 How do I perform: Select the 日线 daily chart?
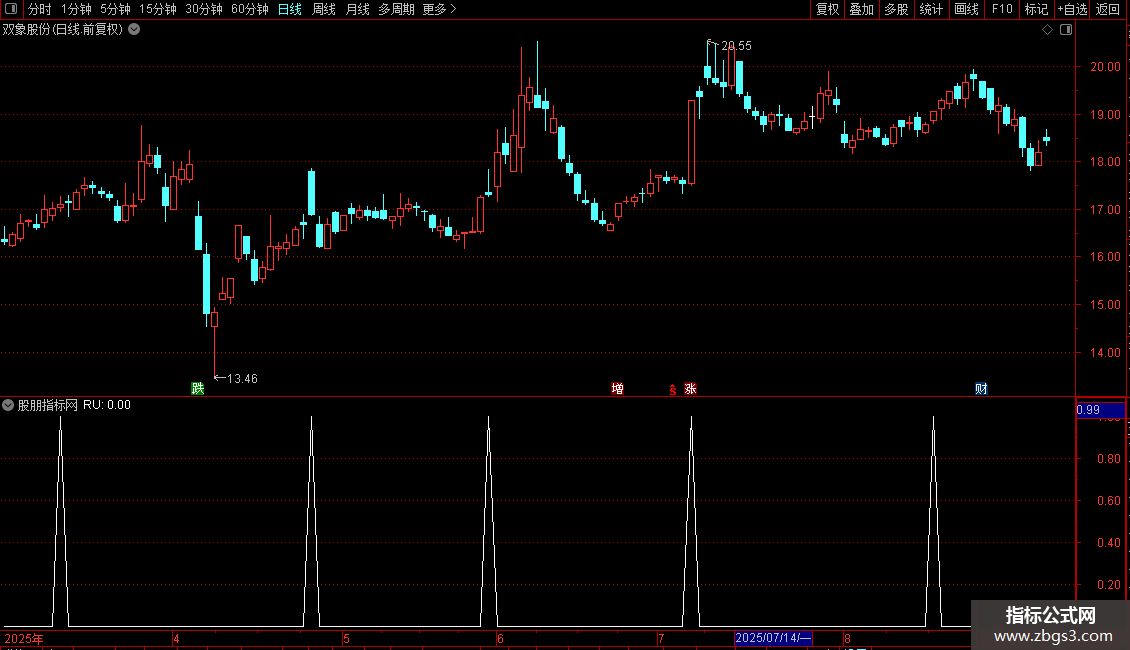point(290,9)
